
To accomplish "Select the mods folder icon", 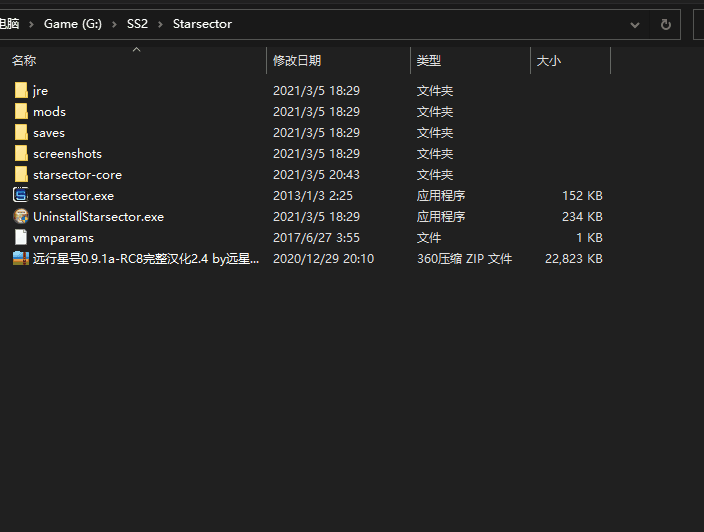I will (21, 111).
